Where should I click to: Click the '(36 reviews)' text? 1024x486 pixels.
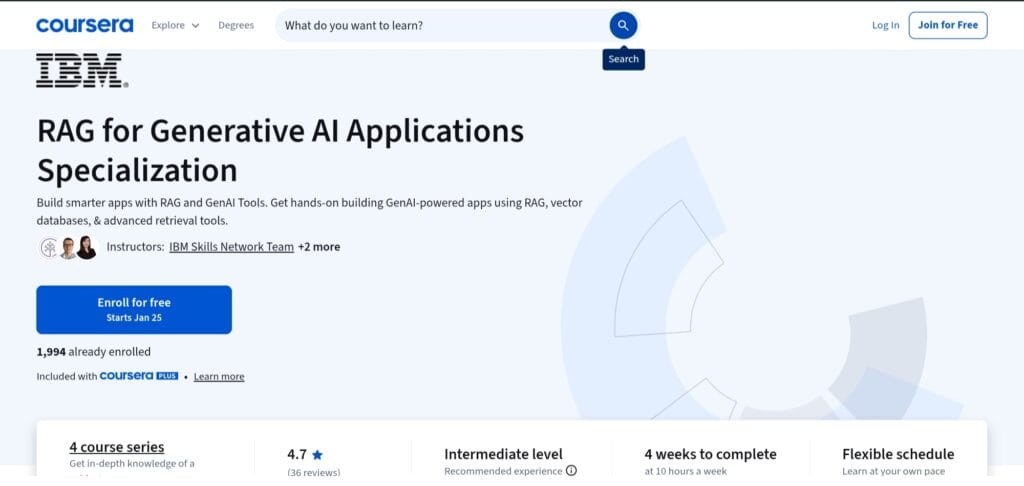[313, 472]
